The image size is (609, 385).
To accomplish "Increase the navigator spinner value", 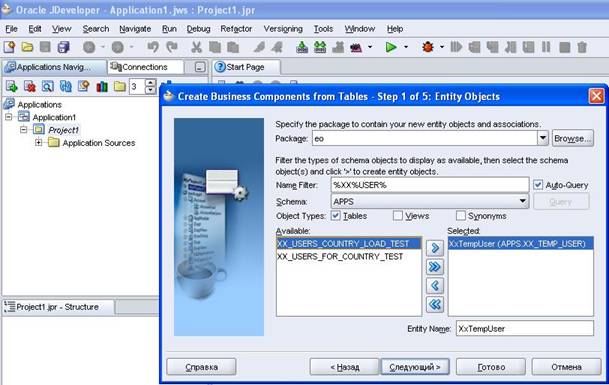I will coord(150,83).
